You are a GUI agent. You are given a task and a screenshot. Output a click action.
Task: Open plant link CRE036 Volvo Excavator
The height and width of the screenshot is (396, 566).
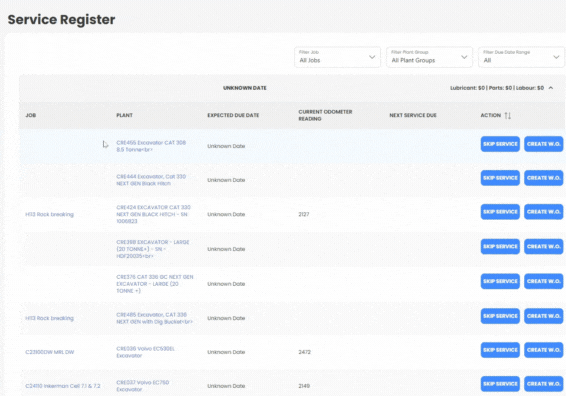pyautogui.click(x=145, y=352)
